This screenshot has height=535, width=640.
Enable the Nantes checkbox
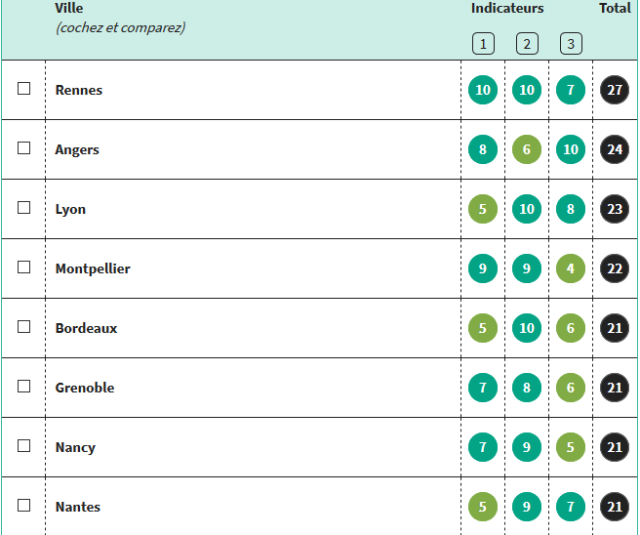[24, 505]
